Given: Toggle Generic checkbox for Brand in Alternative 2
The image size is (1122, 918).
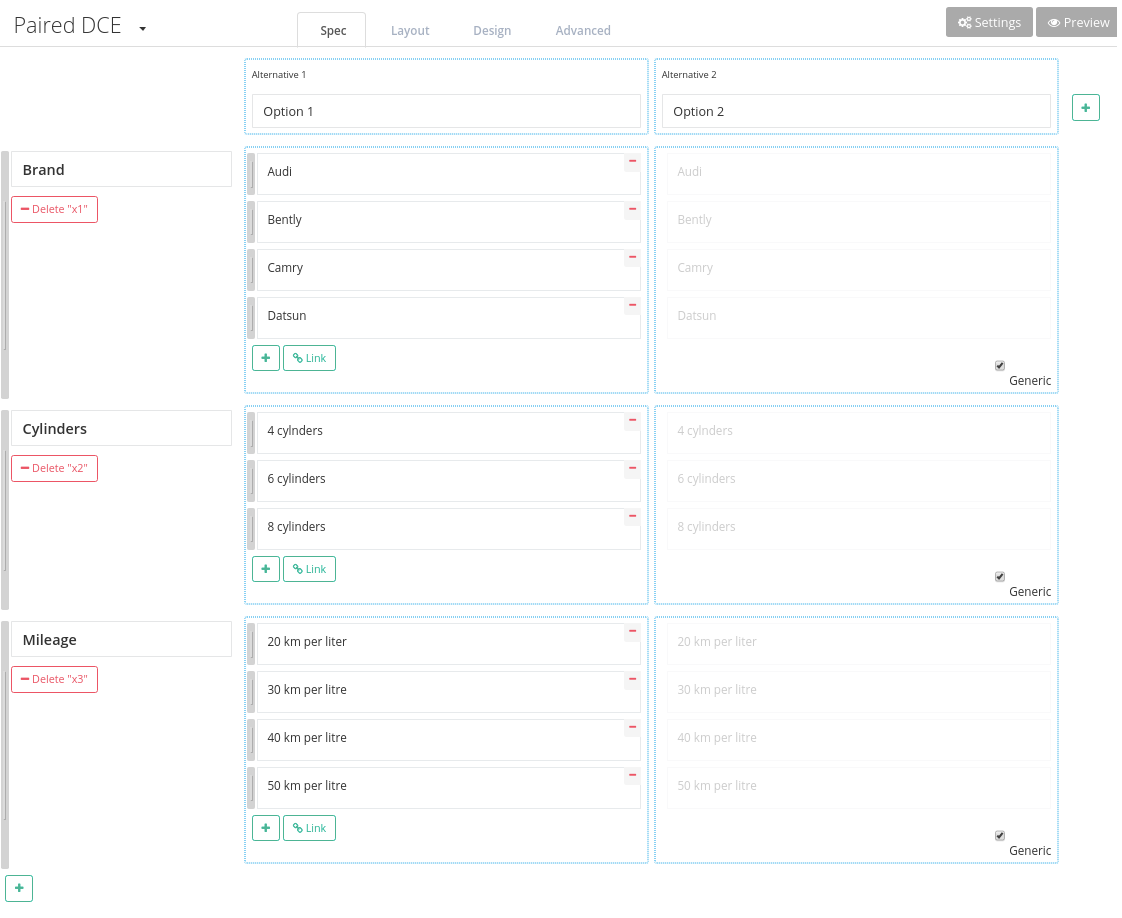Looking at the screenshot, I should pos(999,365).
